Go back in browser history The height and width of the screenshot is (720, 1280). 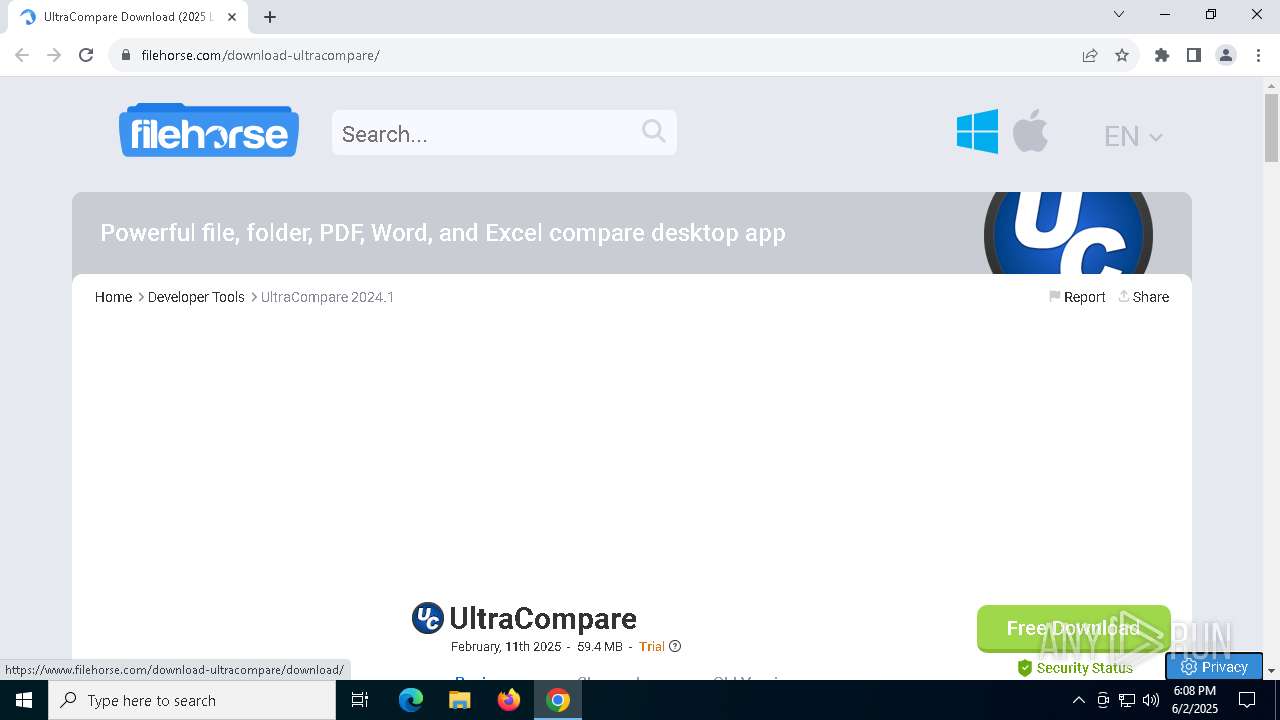(22, 55)
